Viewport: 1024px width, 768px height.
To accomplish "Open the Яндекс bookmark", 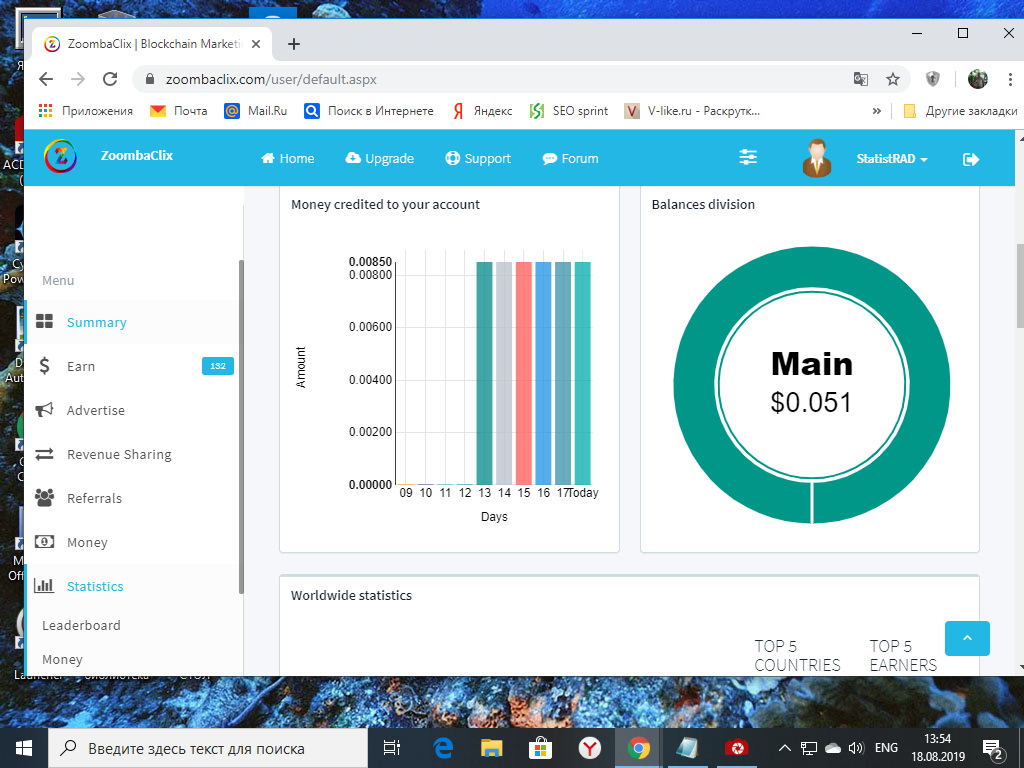I will pyautogui.click(x=483, y=111).
